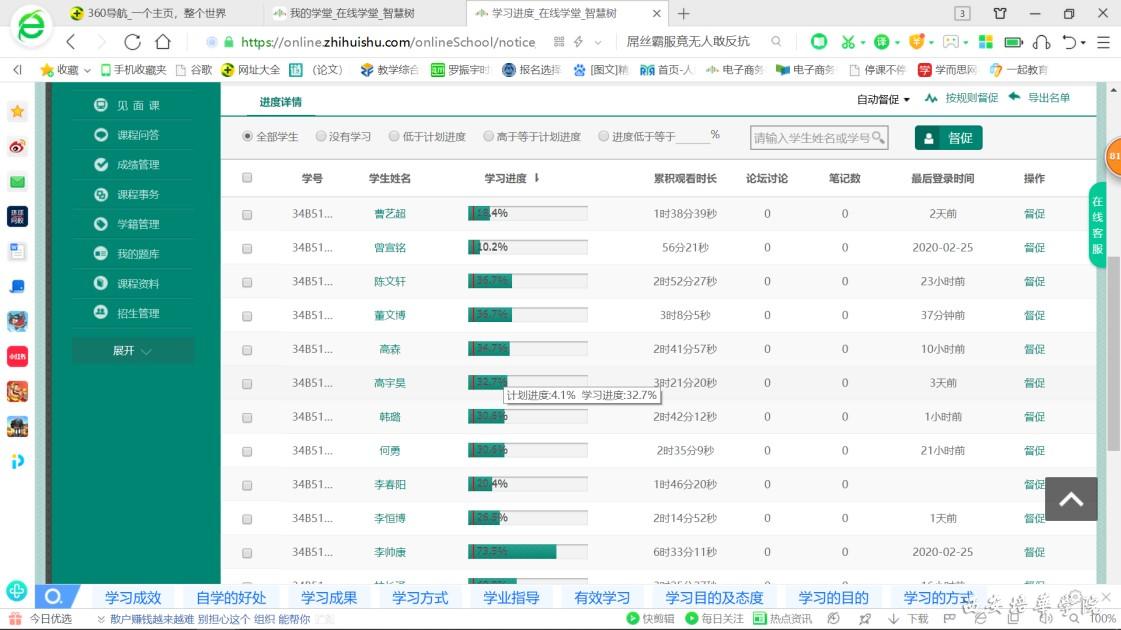Image resolution: width=1121 pixels, height=630 pixels.
Task: Click the 导出名单 export icon
Action: [x=1014, y=97]
